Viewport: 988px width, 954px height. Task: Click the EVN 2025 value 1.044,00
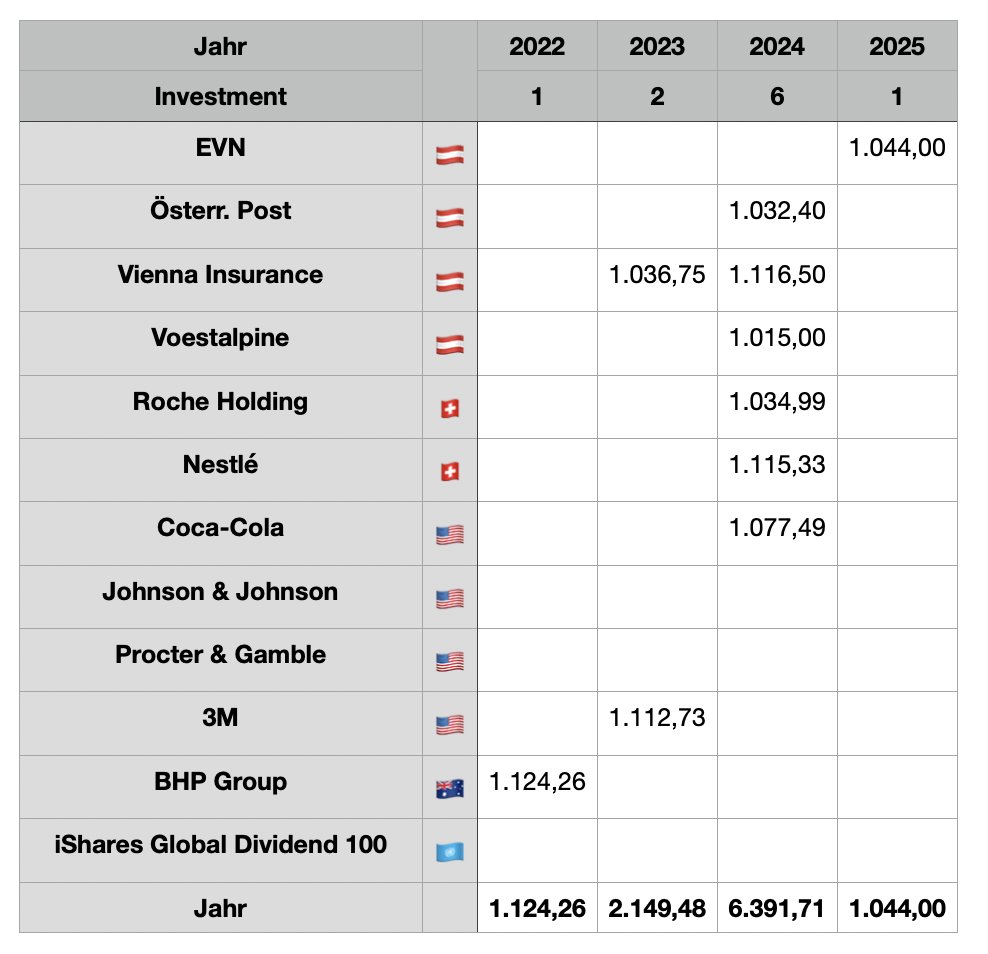pos(897,149)
